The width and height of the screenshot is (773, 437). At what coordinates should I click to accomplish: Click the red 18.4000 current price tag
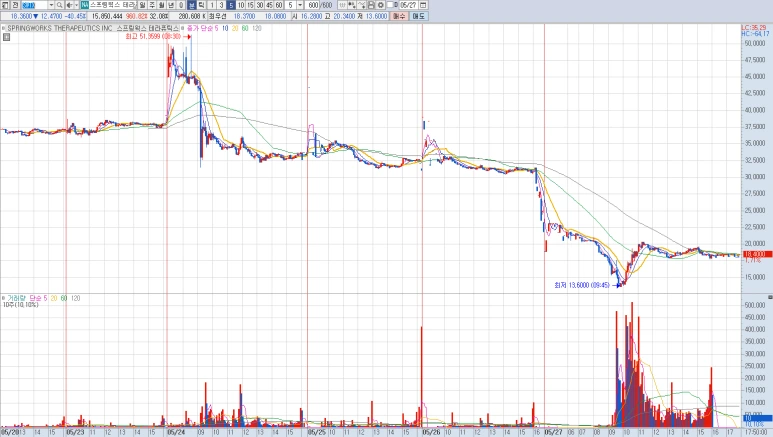[x=755, y=254]
